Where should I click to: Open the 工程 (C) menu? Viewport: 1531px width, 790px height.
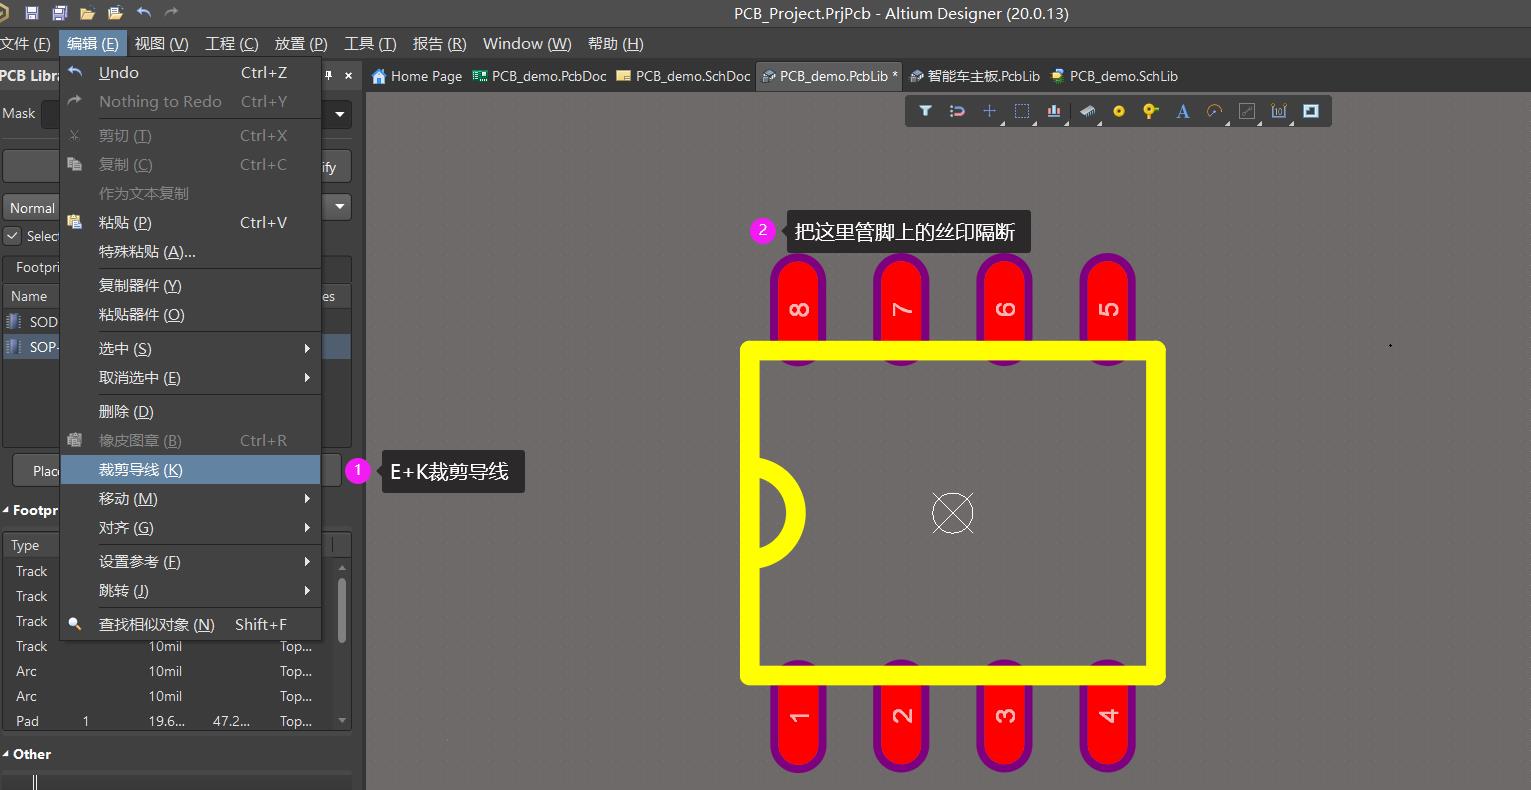[231, 43]
